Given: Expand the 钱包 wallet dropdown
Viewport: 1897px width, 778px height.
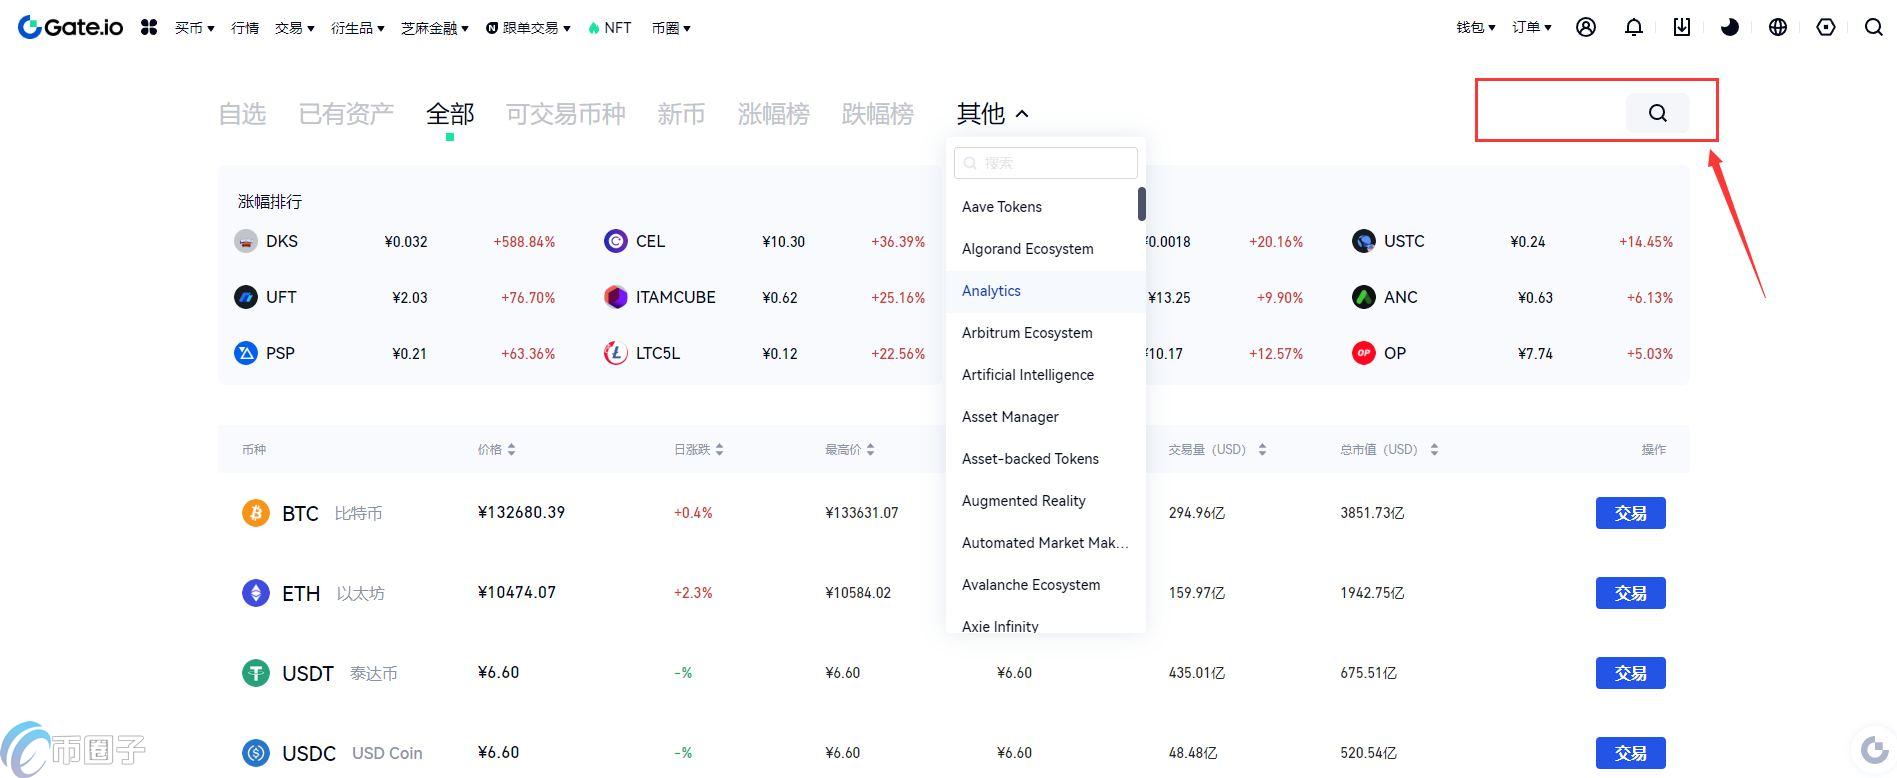Looking at the screenshot, I should coord(1475,27).
